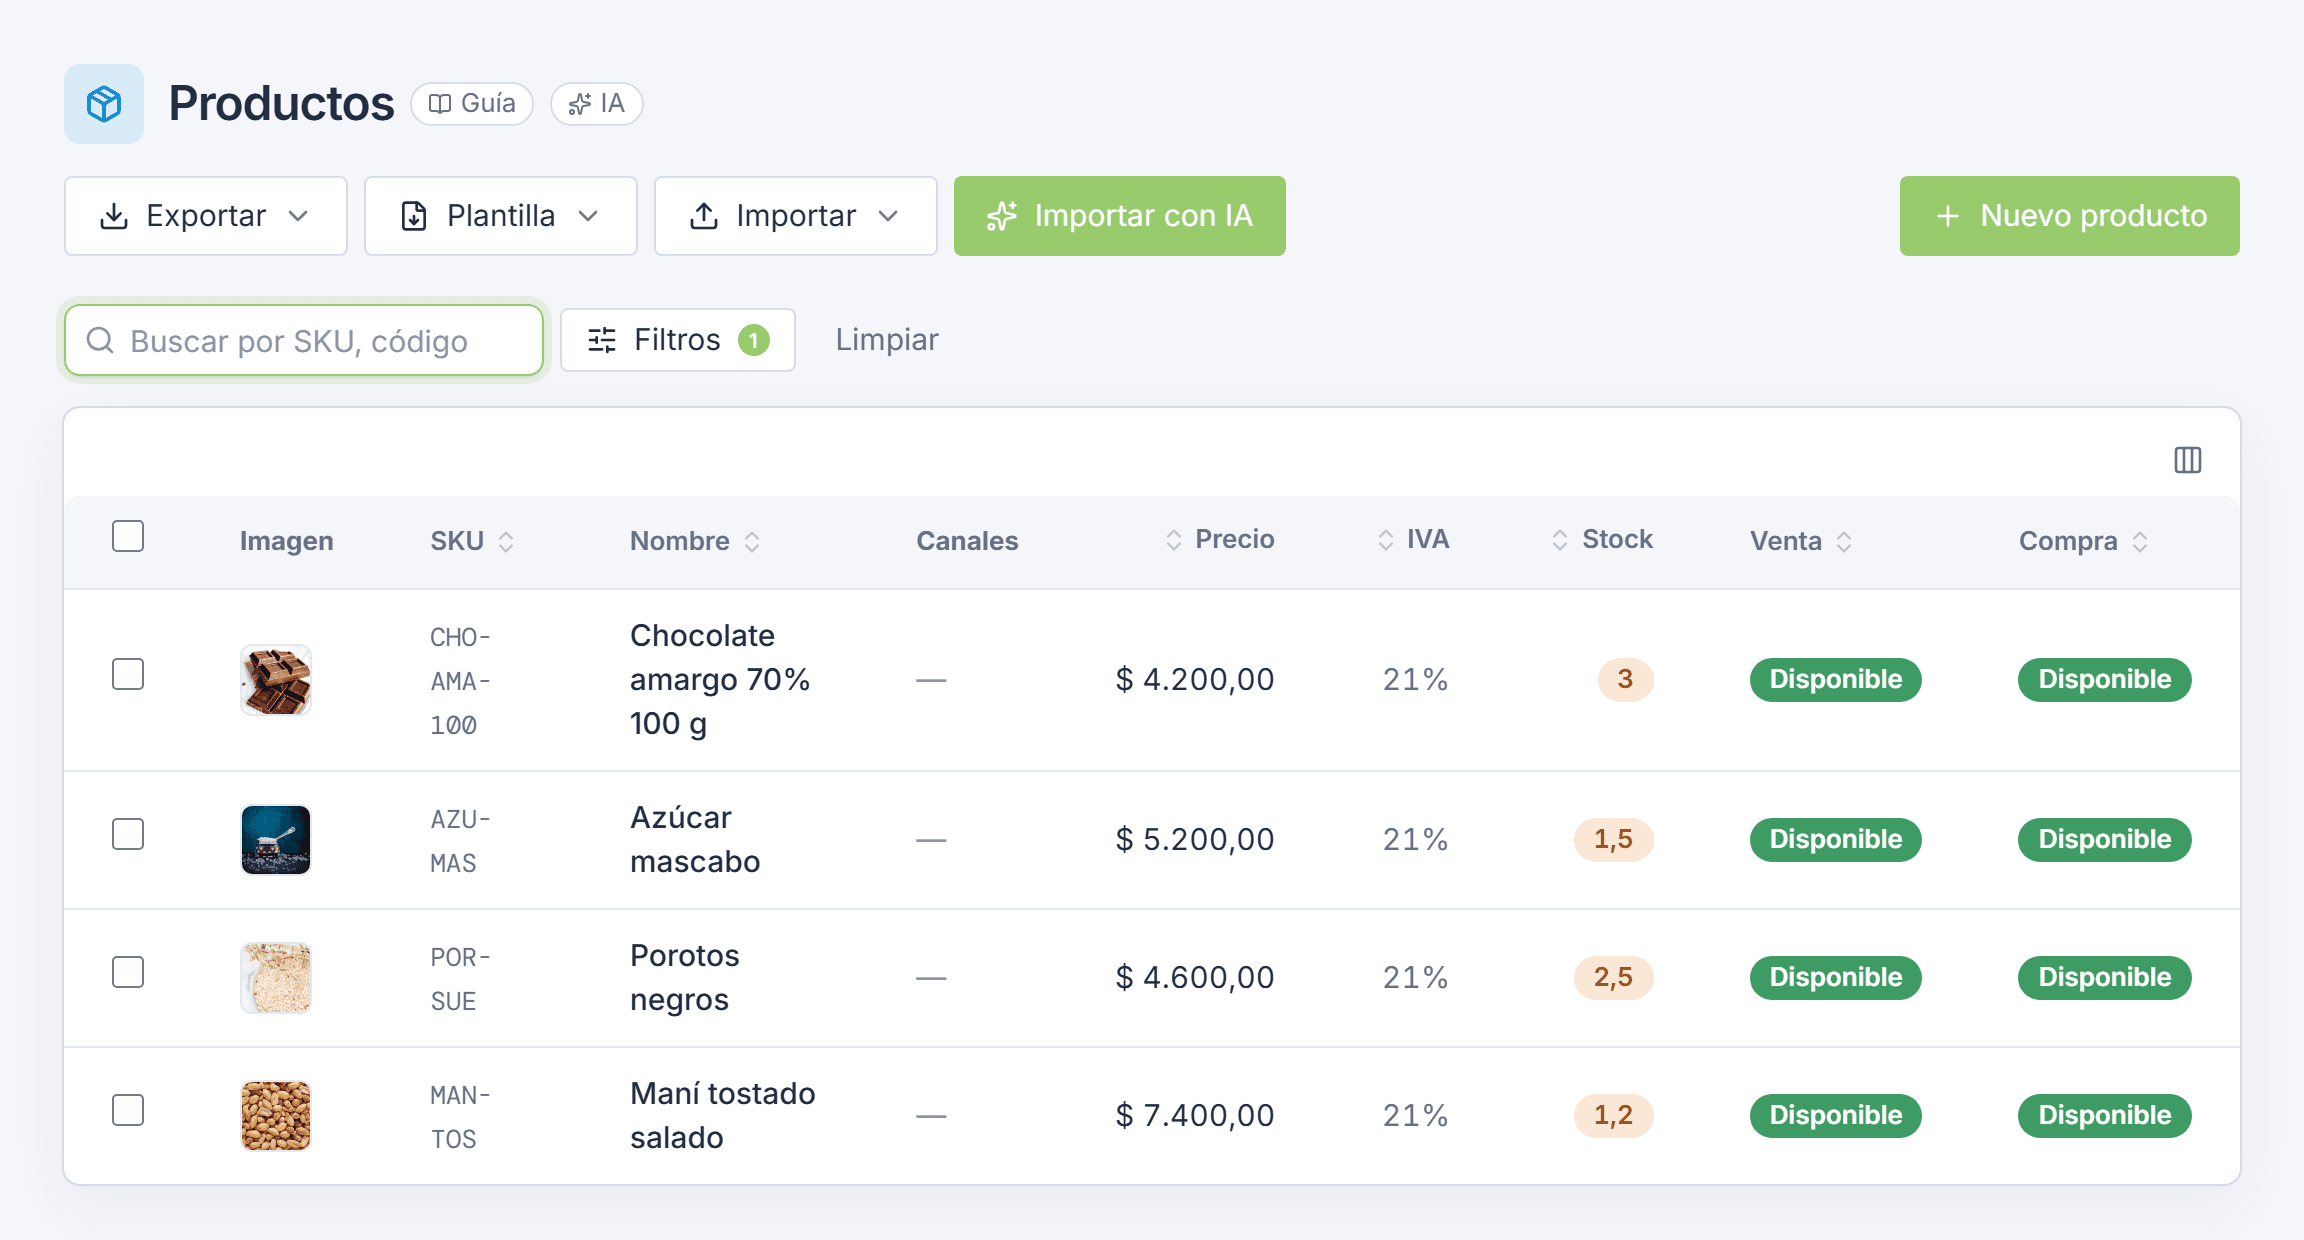The width and height of the screenshot is (2304, 1240).
Task: Click the product name Chocolate amargo 70% 100 g
Action: [x=720, y=680]
